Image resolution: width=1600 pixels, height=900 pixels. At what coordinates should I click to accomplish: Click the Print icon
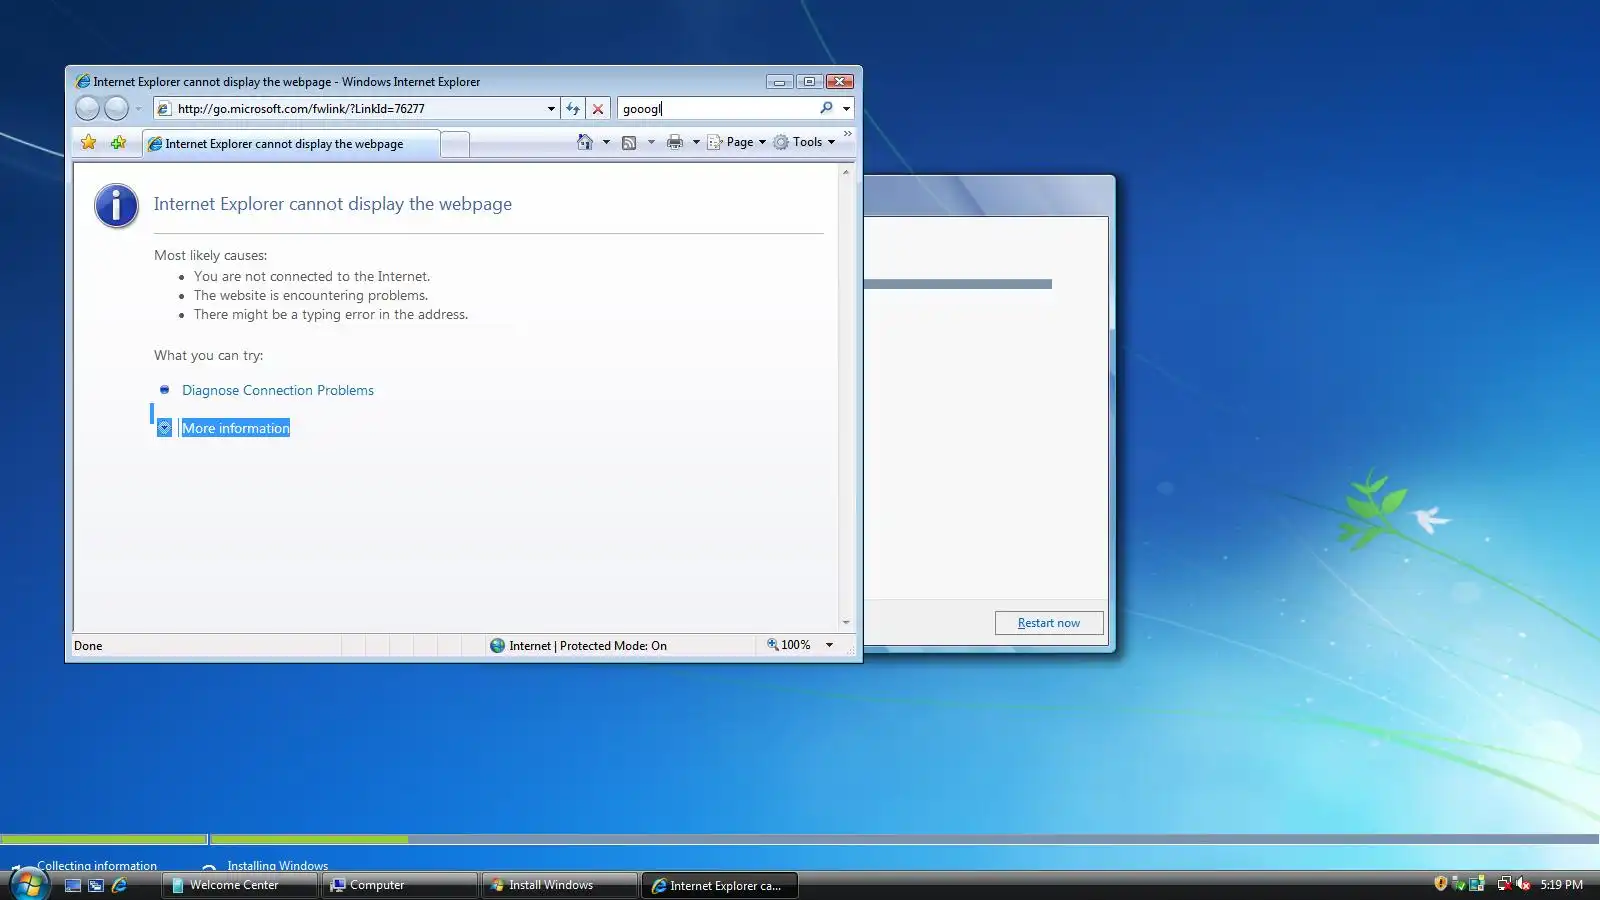(675, 142)
